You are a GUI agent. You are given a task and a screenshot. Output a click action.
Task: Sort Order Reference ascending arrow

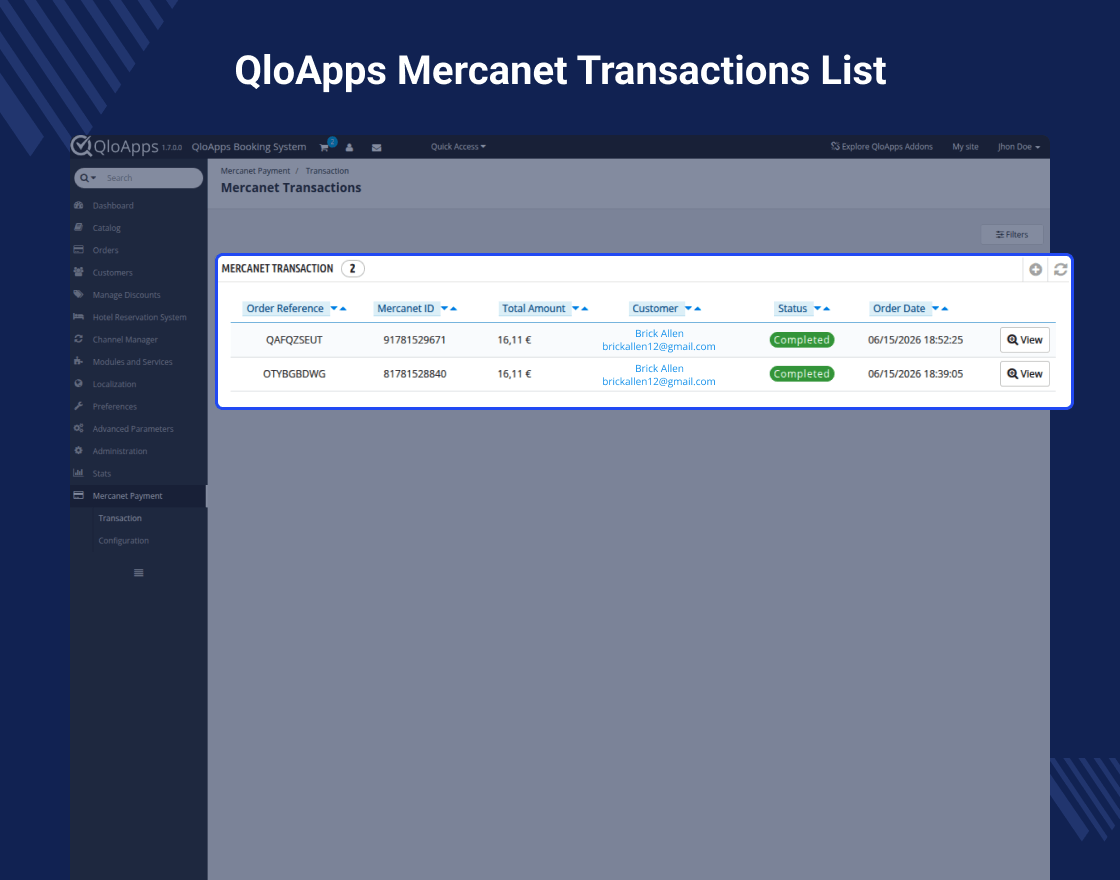click(343, 309)
